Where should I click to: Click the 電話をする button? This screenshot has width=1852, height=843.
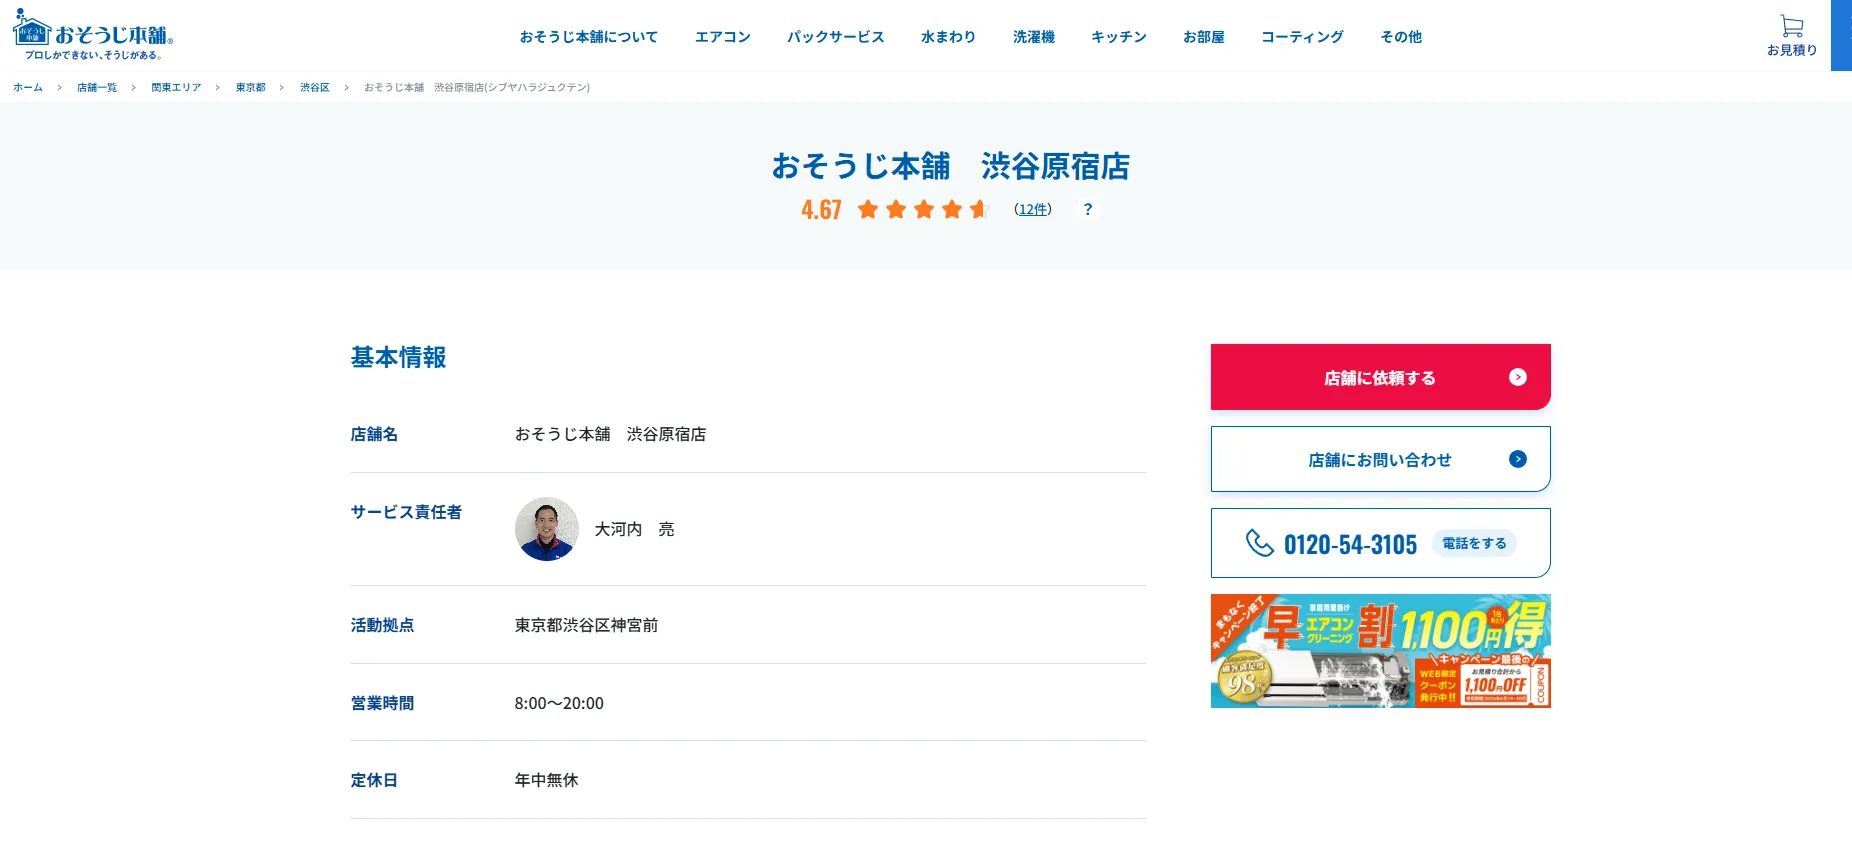[1475, 543]
